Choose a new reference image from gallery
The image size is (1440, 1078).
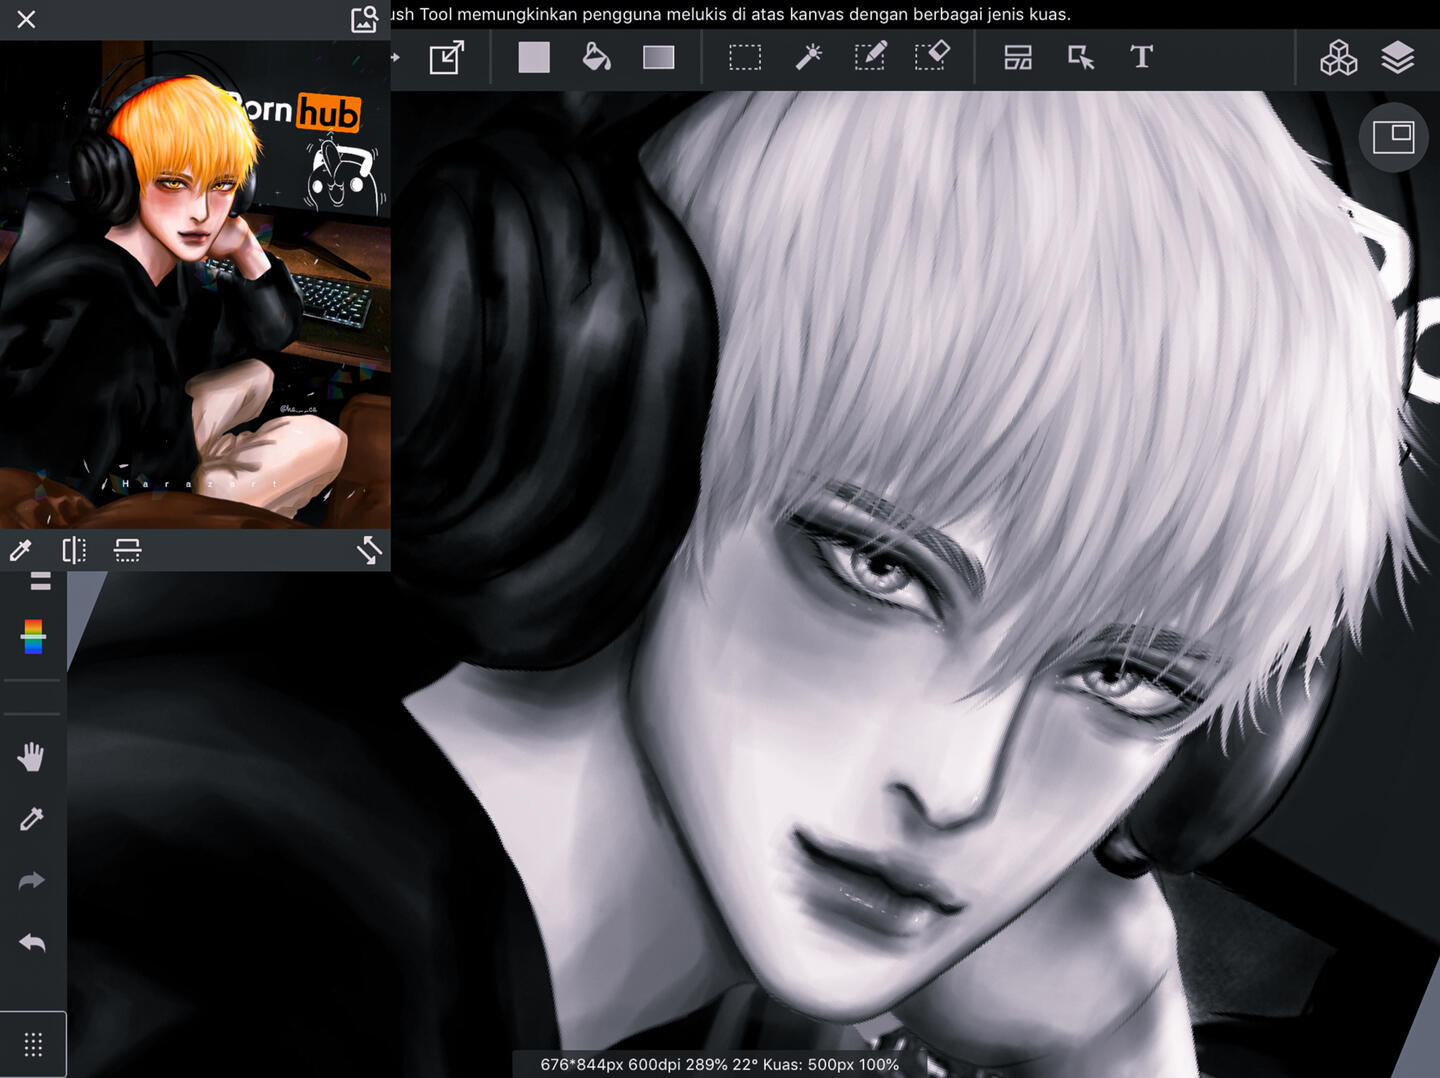pyautogui.click(x=364, y=19)
